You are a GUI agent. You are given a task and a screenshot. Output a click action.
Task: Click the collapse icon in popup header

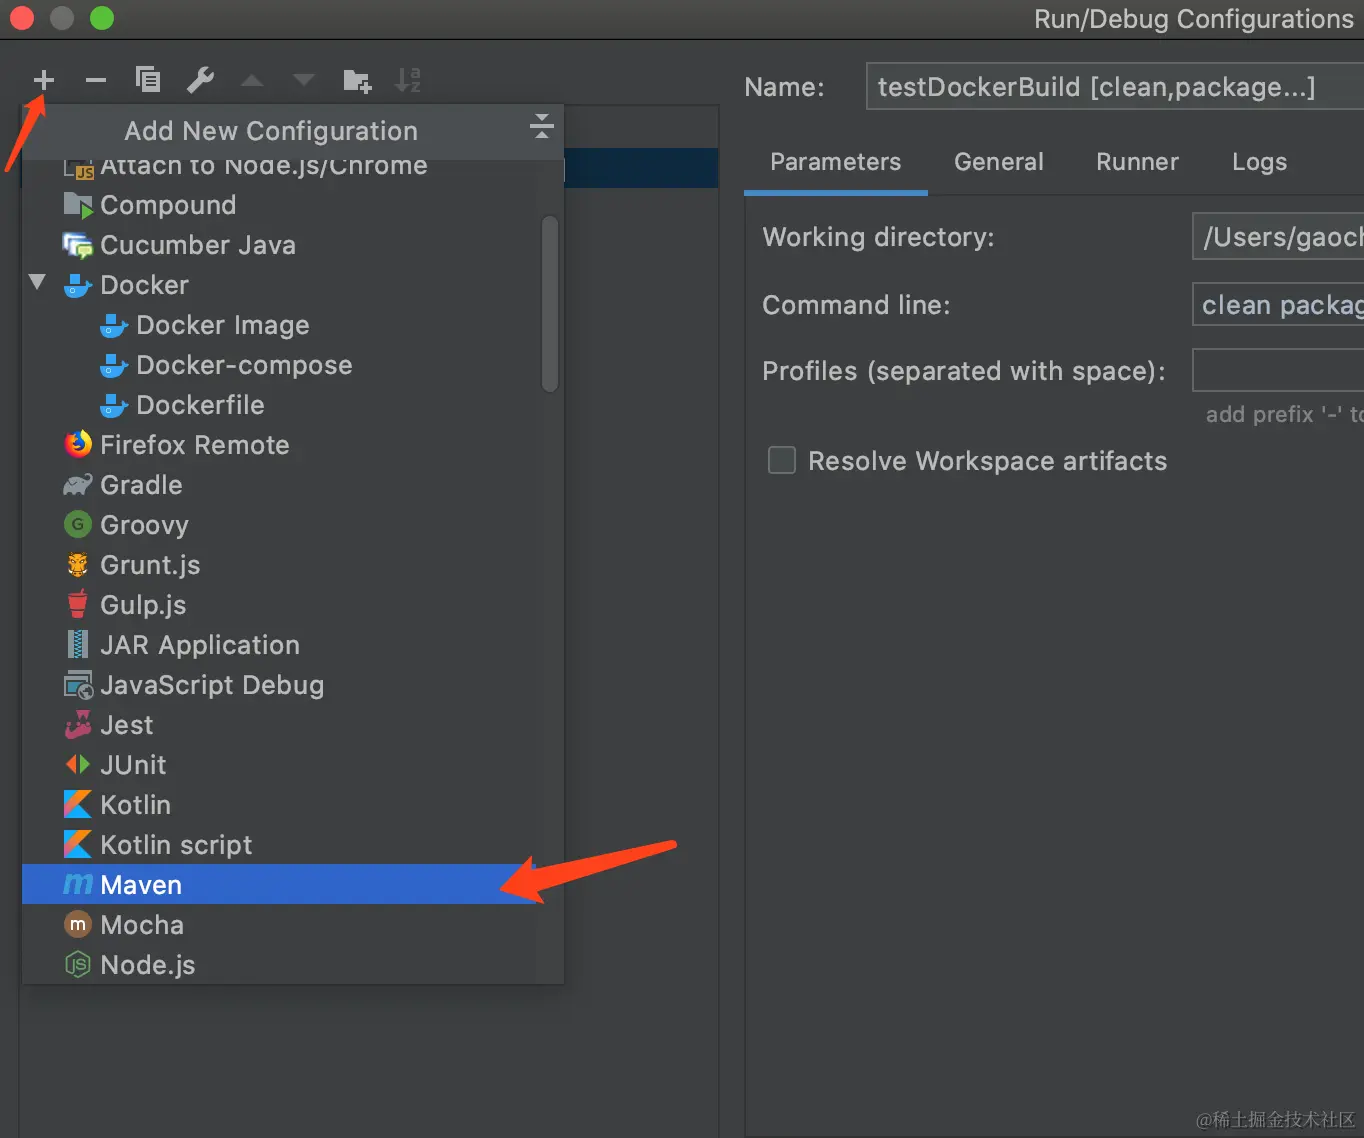[x=541, y=126]
